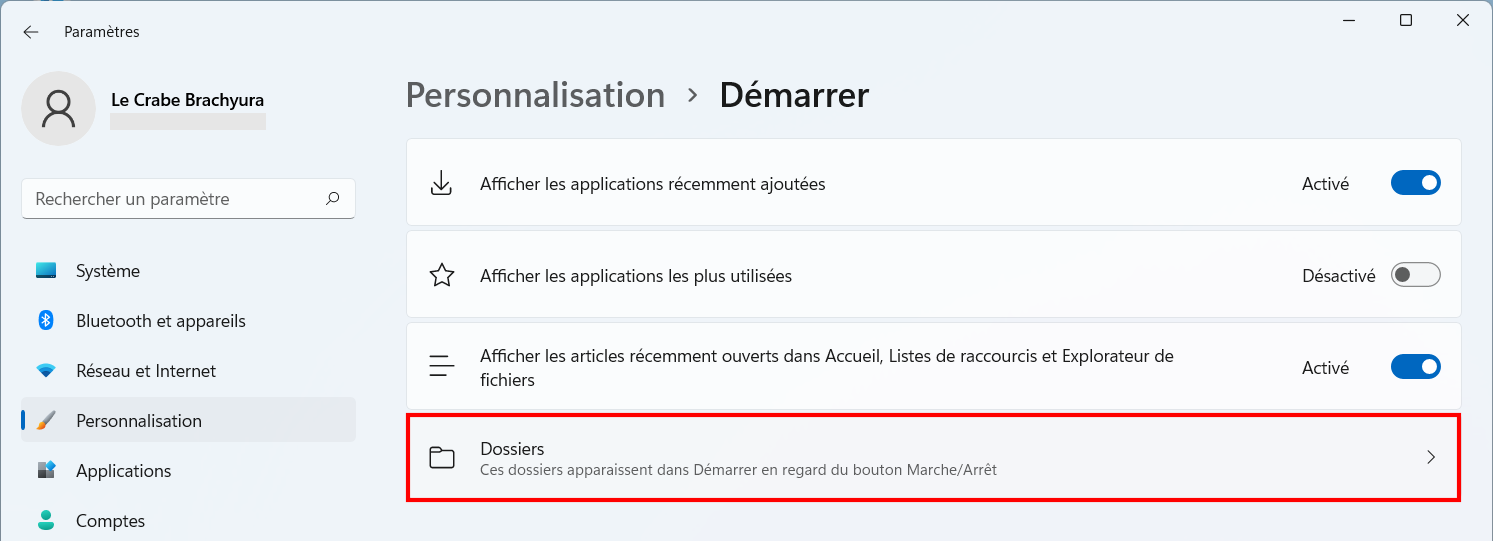Click the Comptes person icon
The width and height of the screenshot is (1493, 541).
pyautogui.click(x=46, y=520)
